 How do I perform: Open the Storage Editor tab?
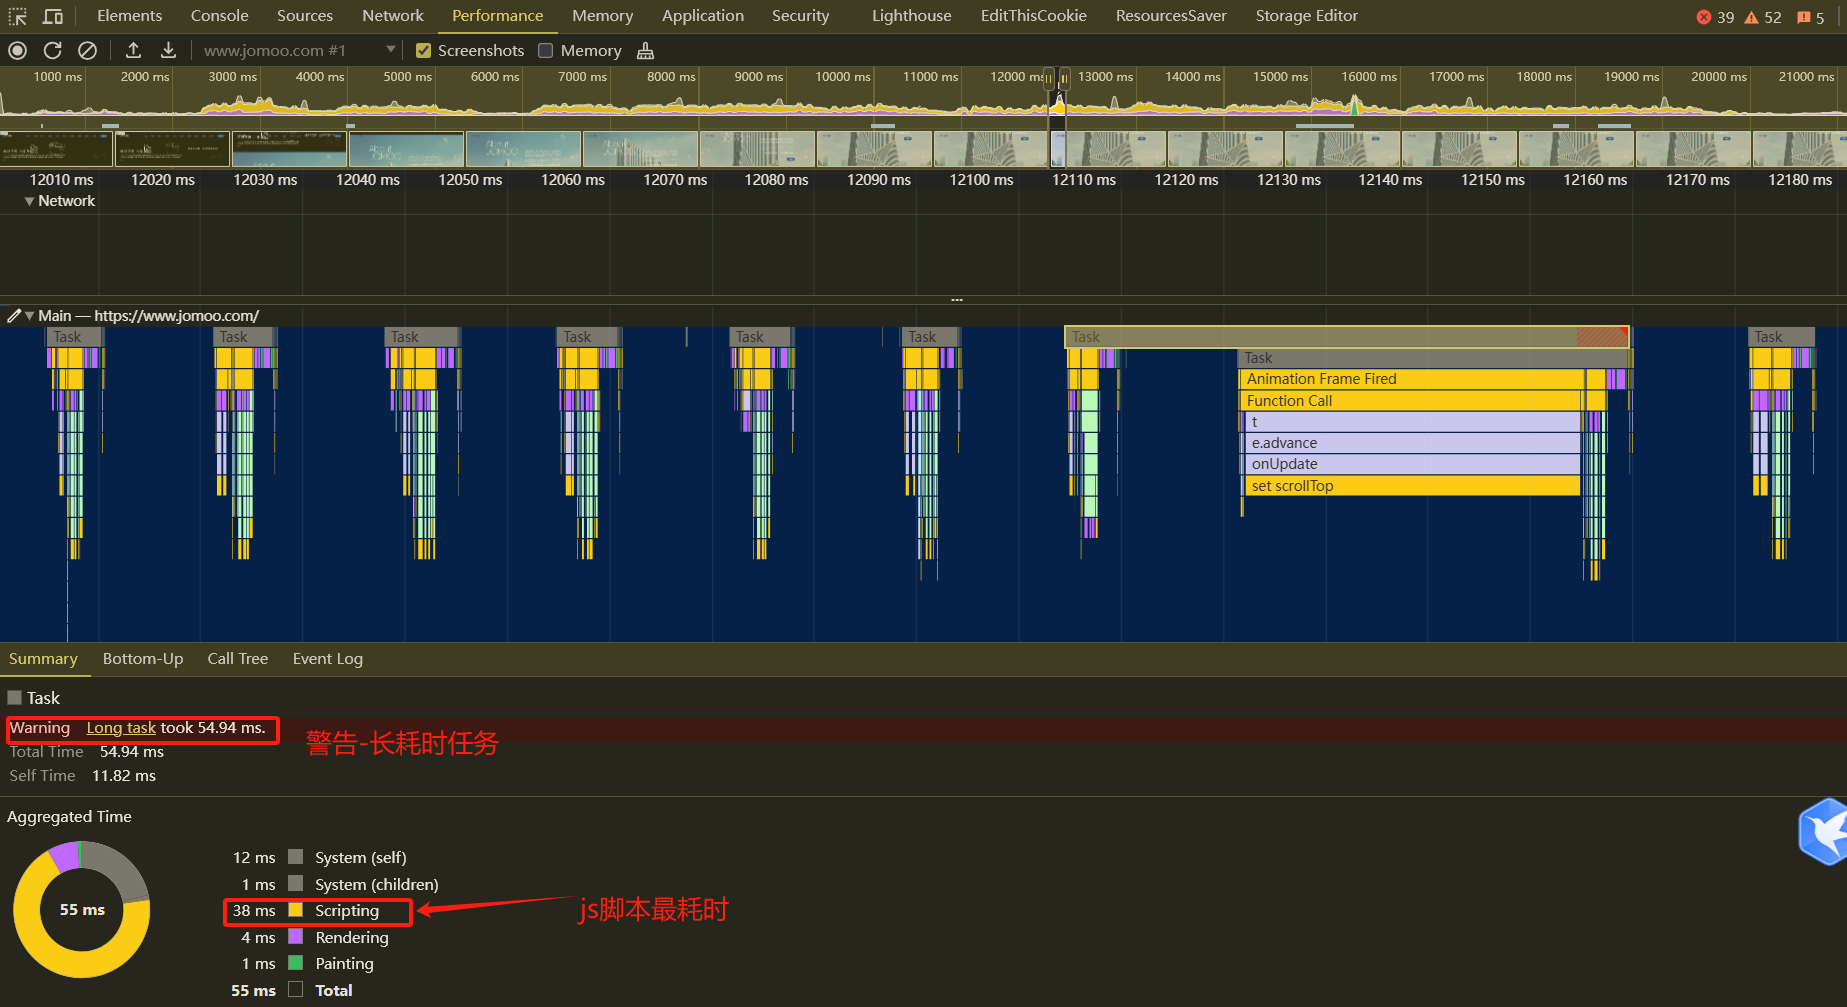coord(1307,16)
